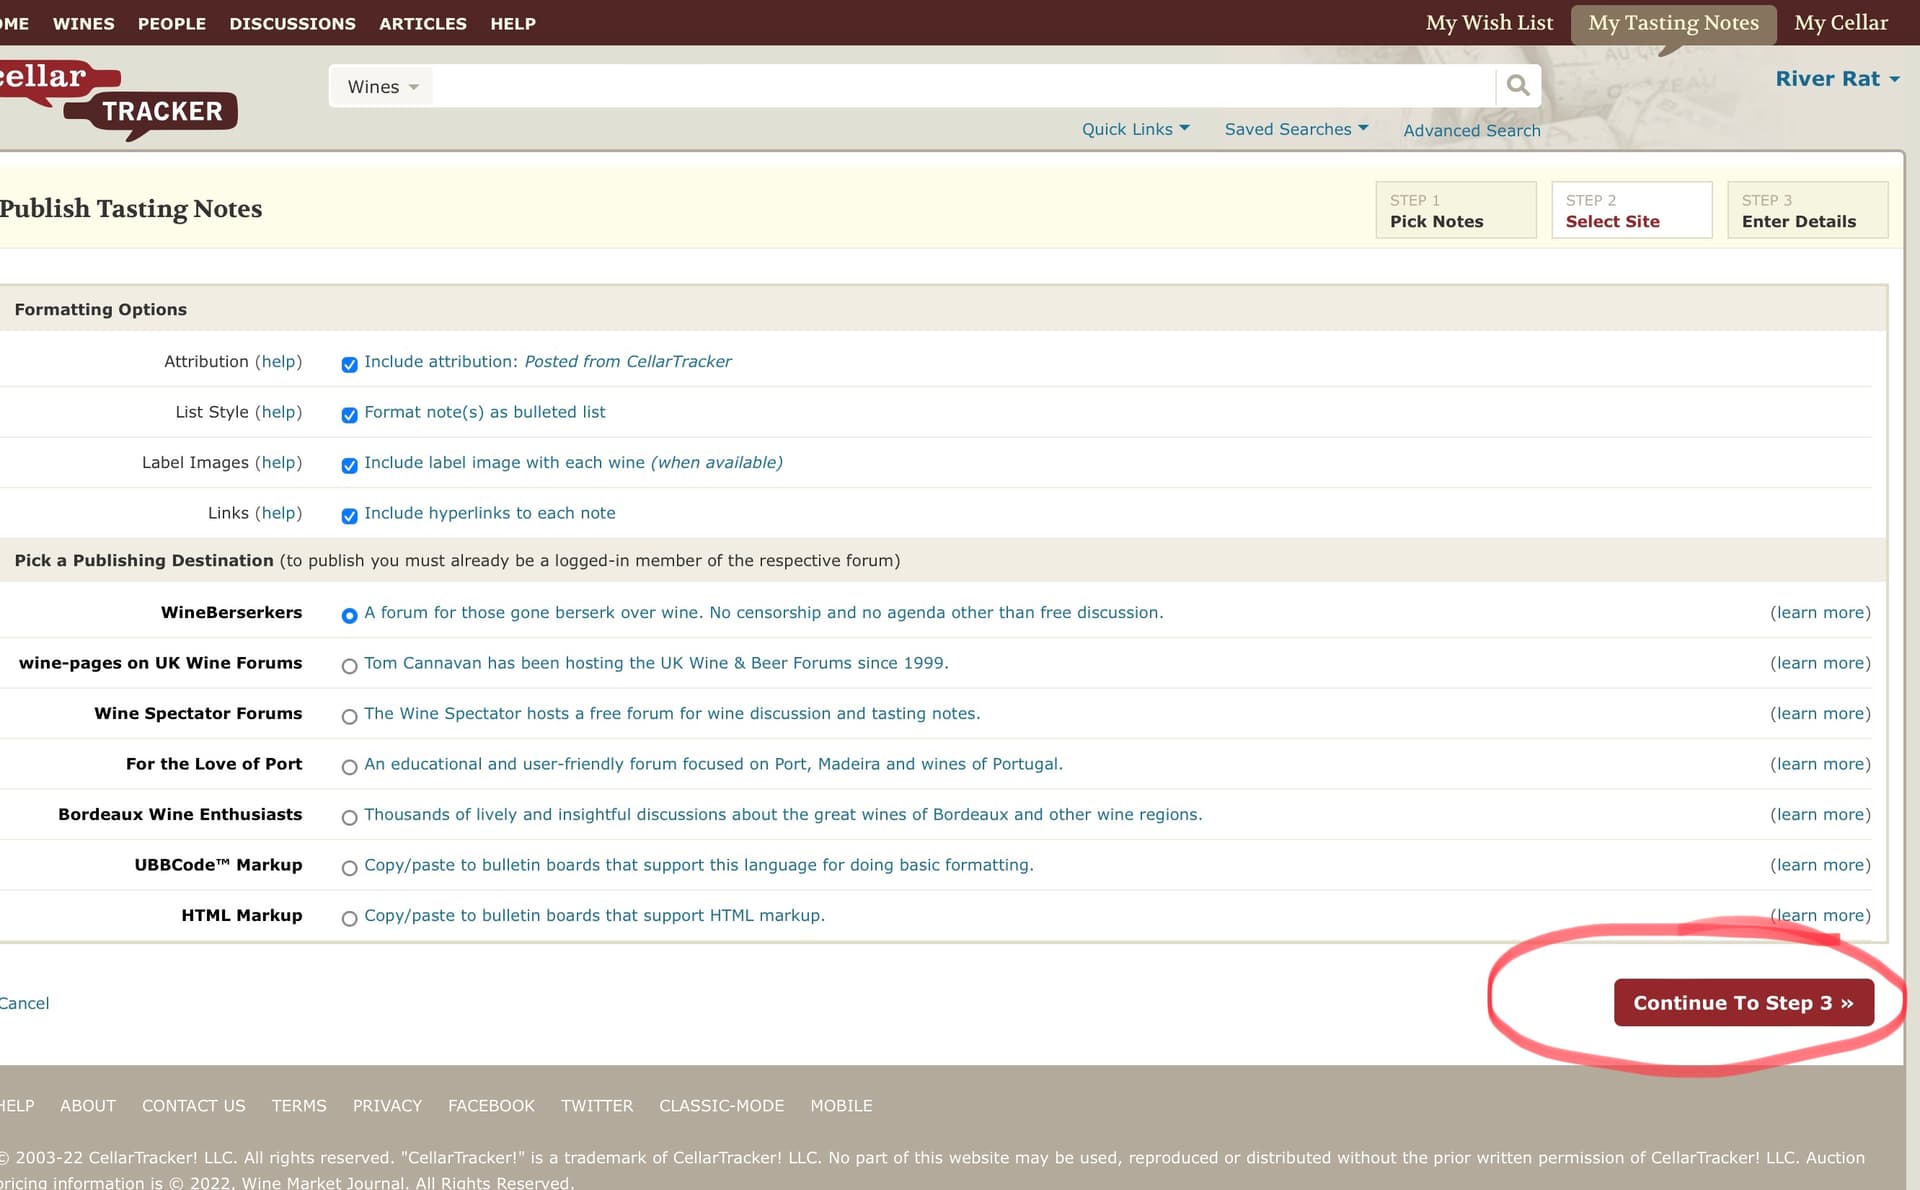Disable Include label image checkbox
The height and width of the screenshot is (1190, 1920).
(x=349, y=465)
